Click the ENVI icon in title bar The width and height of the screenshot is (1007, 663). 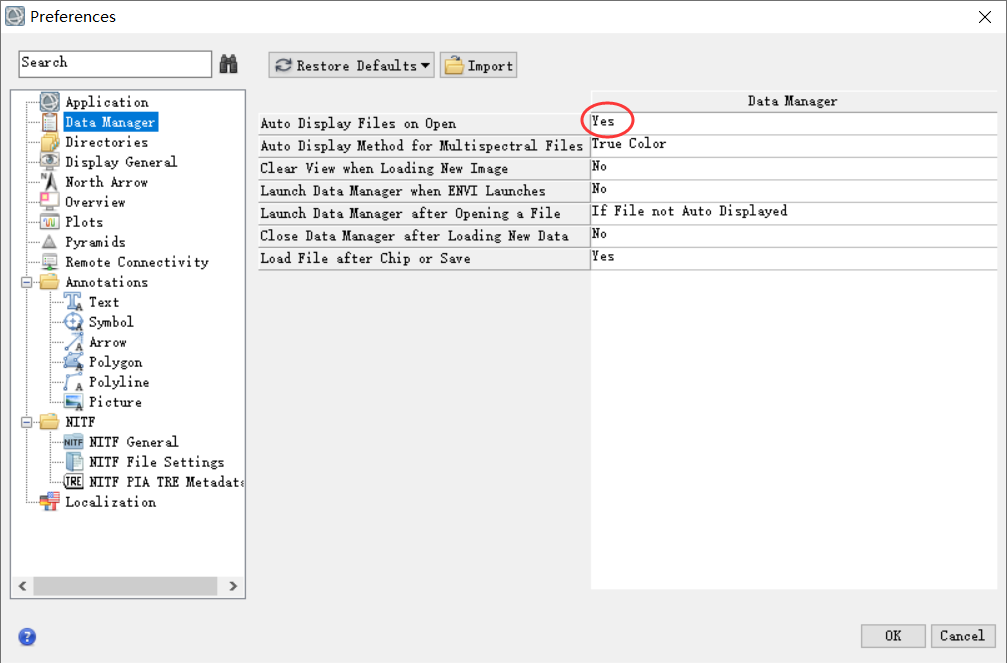[x=15, y=16]
